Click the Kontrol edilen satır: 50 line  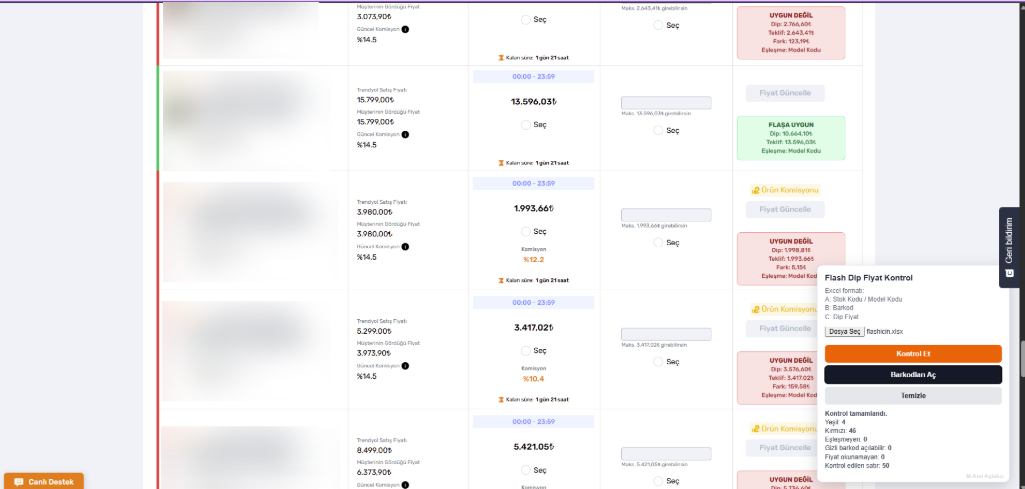(x=857, y=465)
